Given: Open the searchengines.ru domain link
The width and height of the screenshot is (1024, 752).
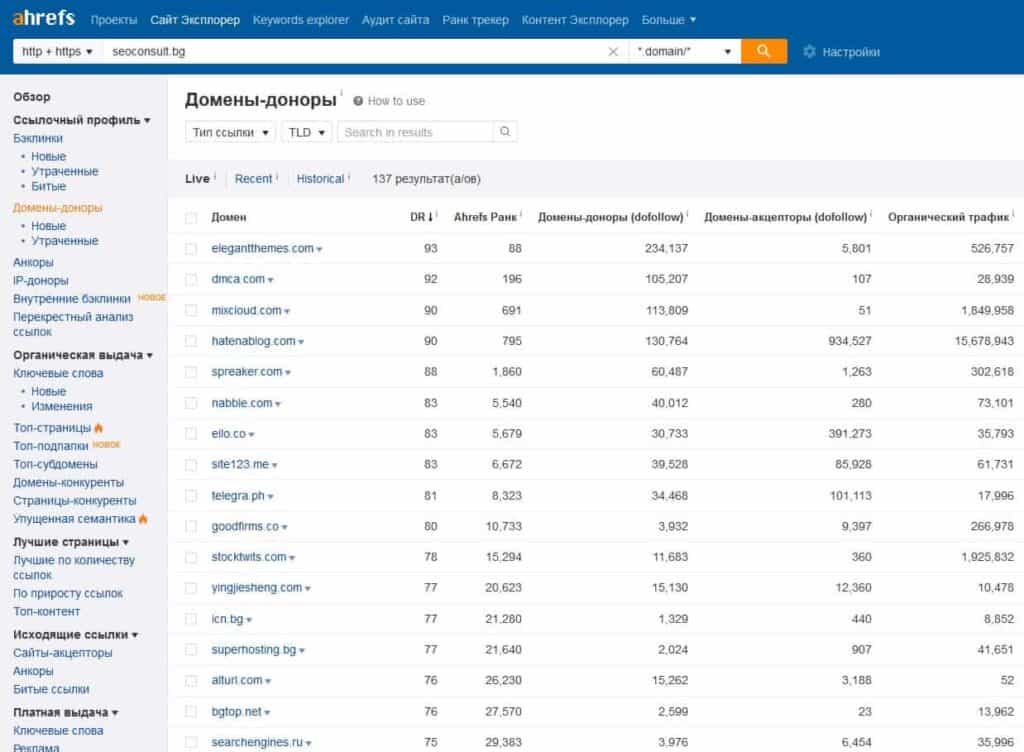Looking at the screenshot, I should (x=257, y=742).
